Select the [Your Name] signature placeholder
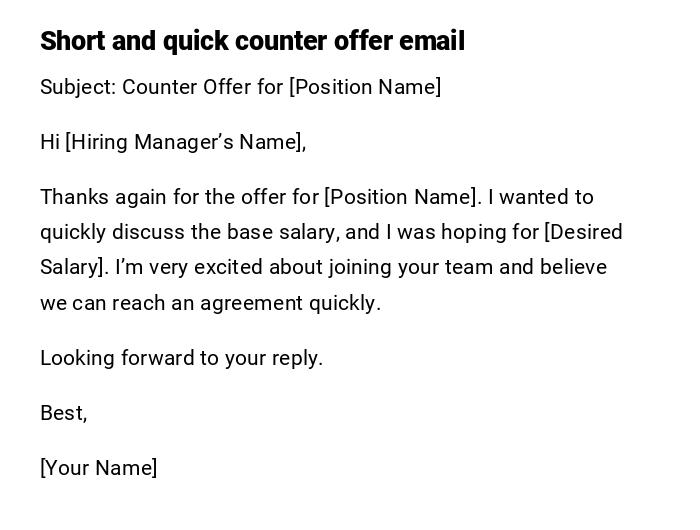 (98, 468)
